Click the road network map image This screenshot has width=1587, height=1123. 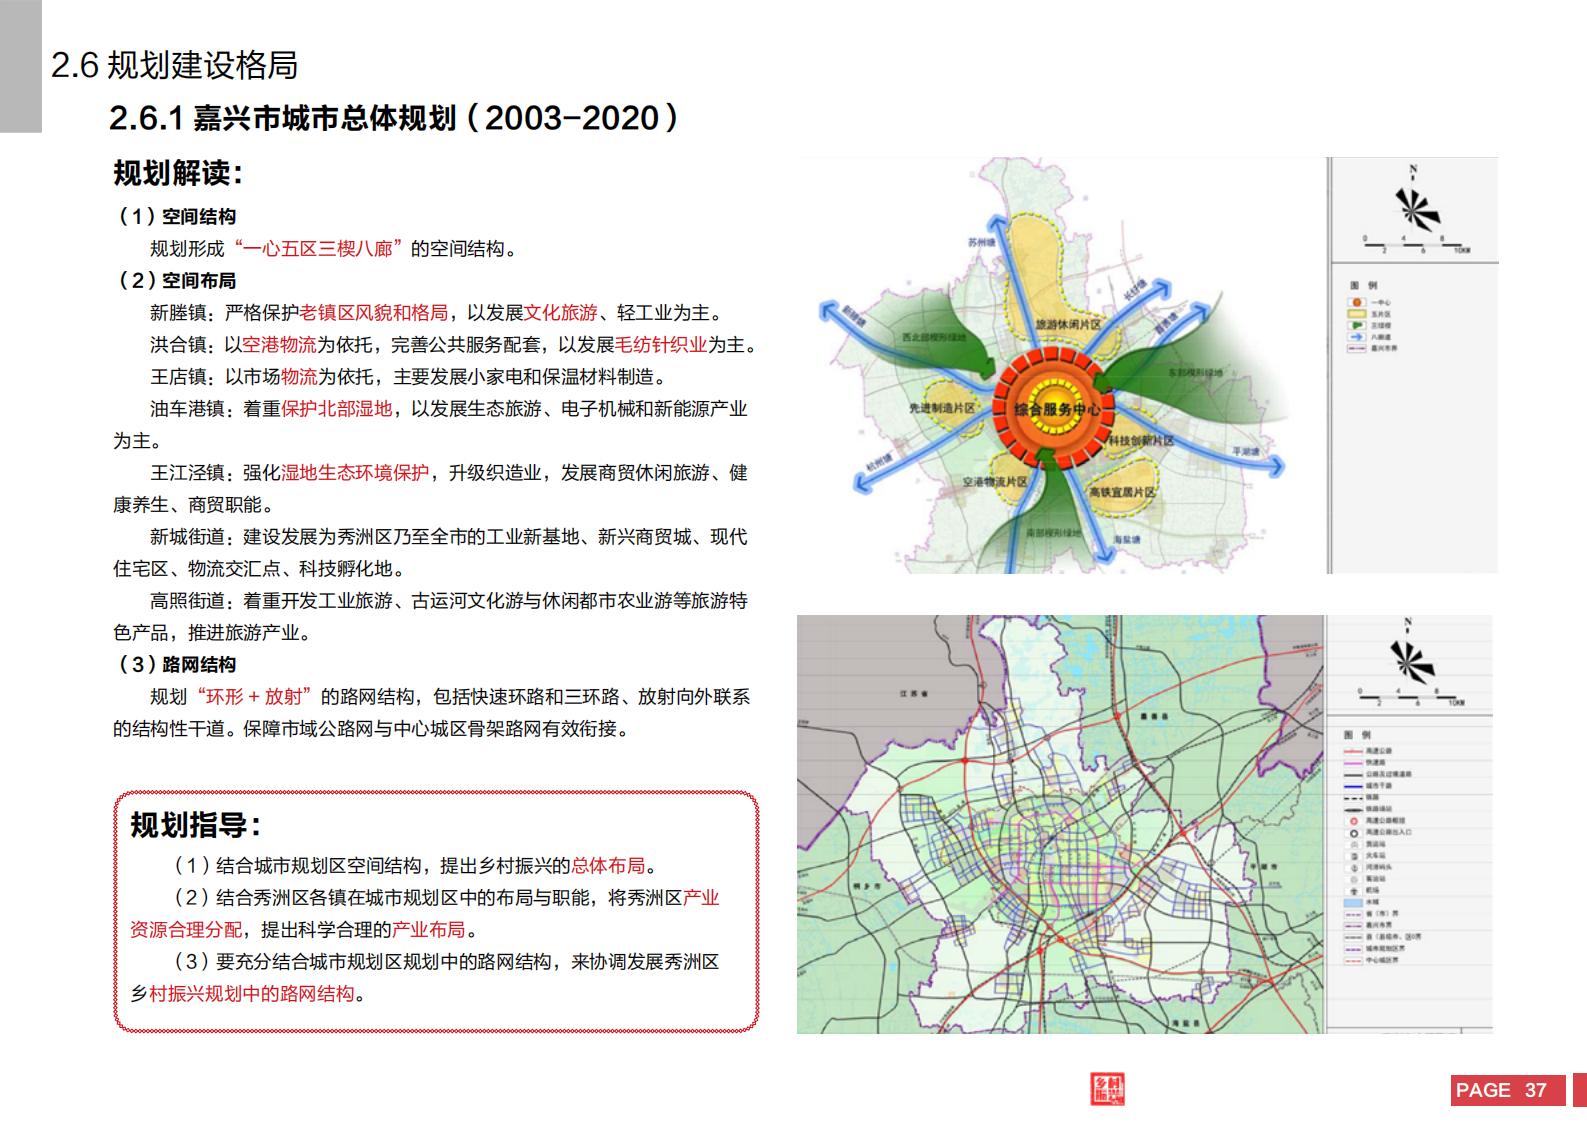click(1060, 824)
